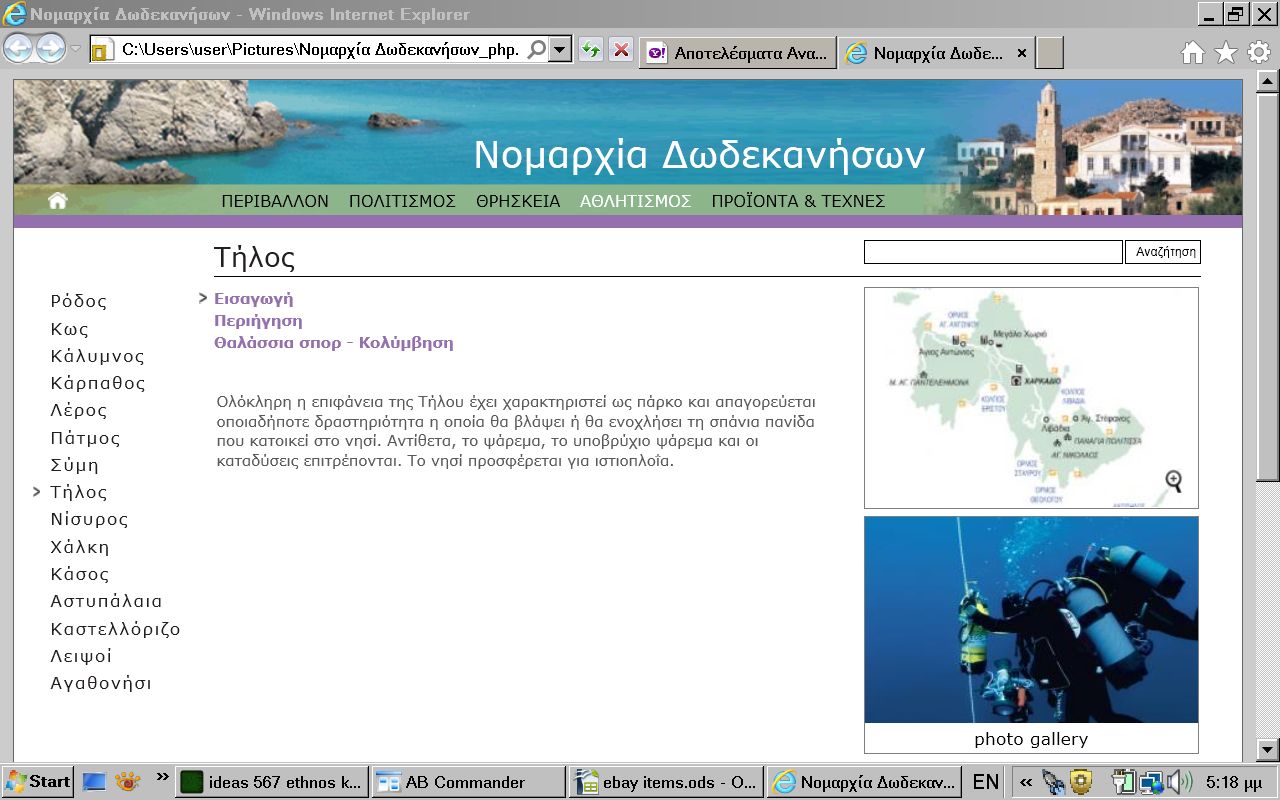The width and height of the screenshot is (1280, 800).
Task: Refresh the page with the green arrows icon
Action: pos(591,50)
